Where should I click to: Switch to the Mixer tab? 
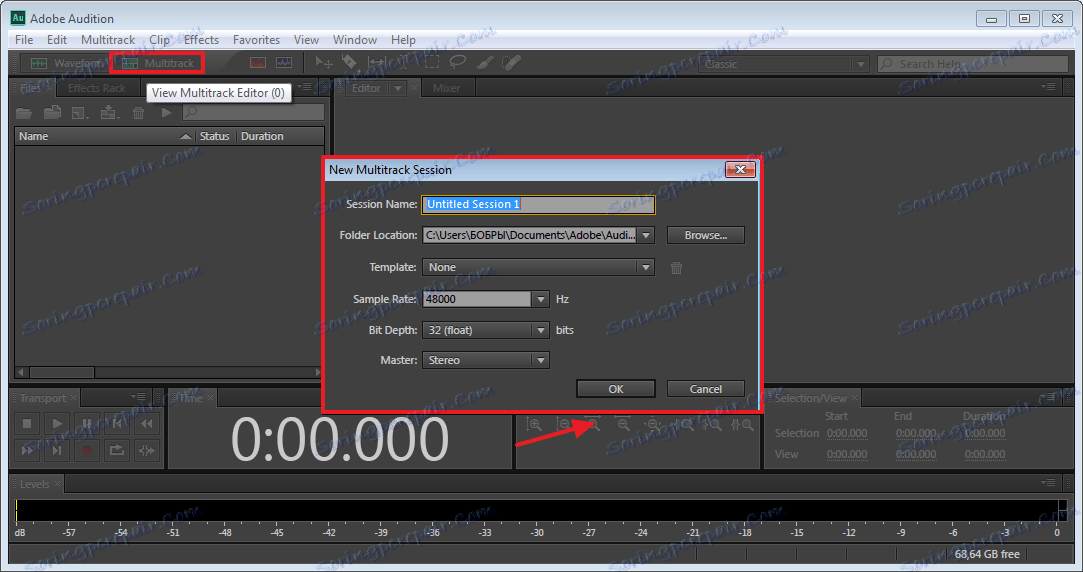tap(446, 88)
